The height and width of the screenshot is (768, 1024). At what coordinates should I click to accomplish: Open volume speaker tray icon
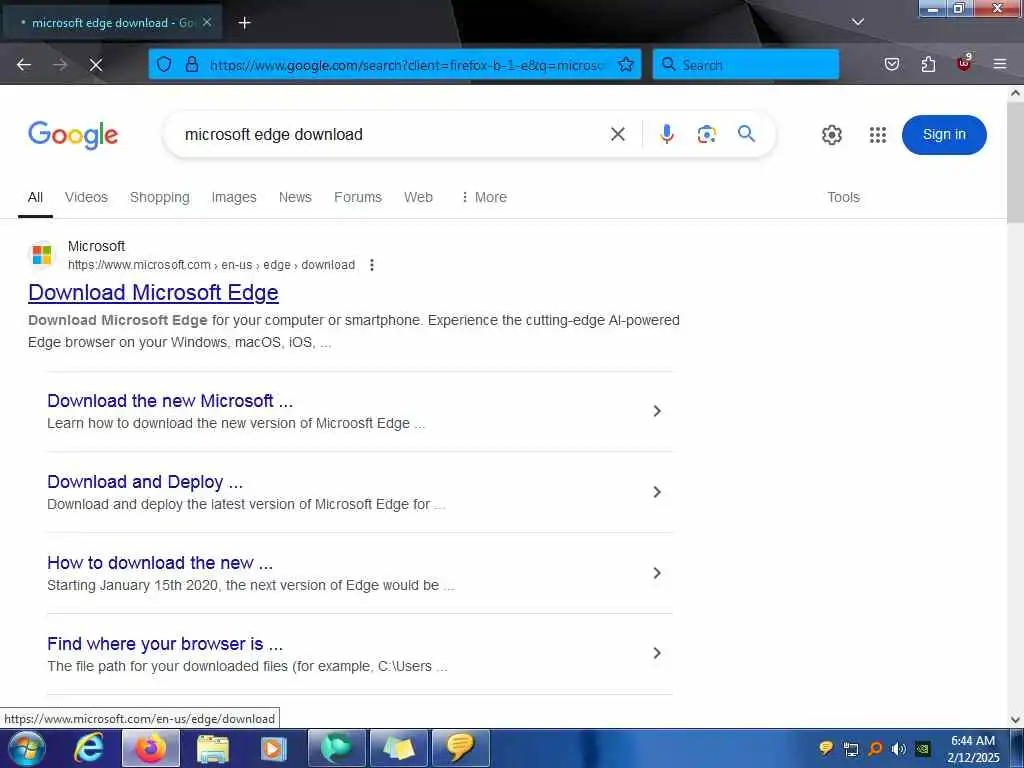click(x=899, y=749)
